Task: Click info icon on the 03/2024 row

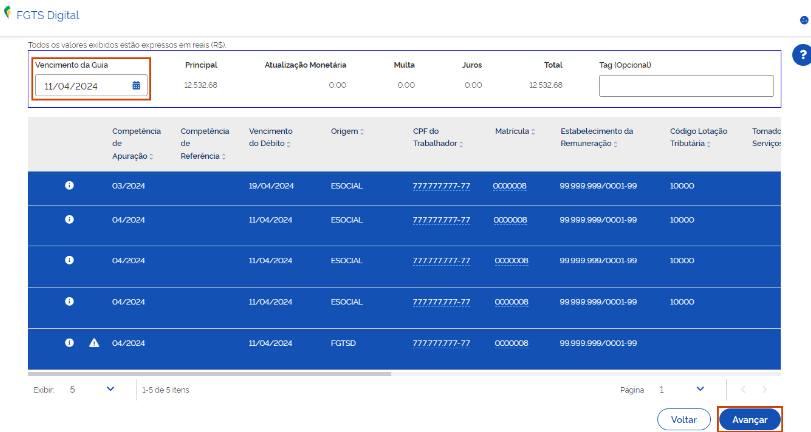Action: pyautogui.click(x=69, y=185)
